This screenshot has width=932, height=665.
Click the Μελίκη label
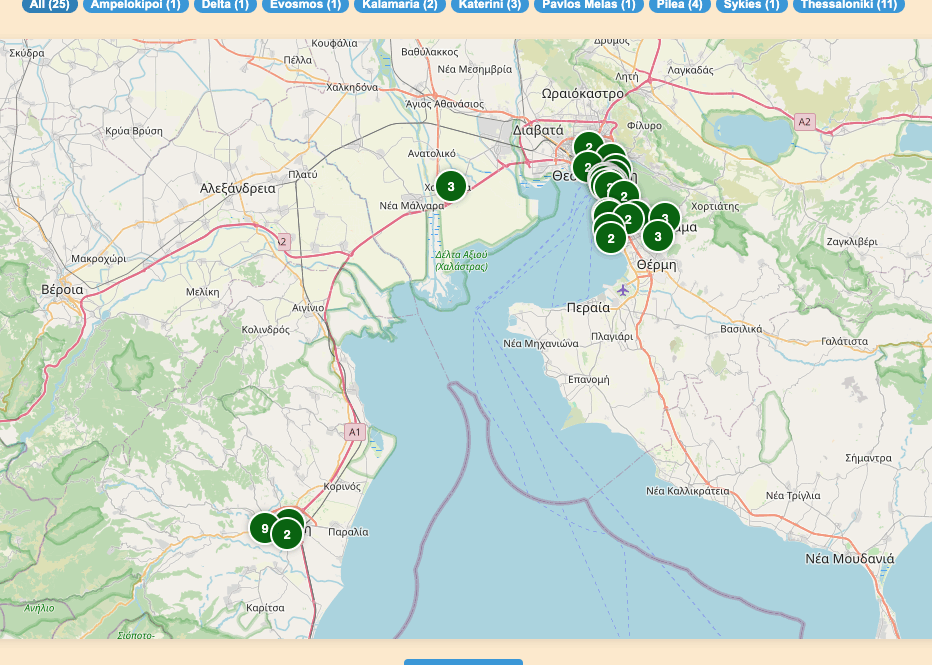pos(203,292)
